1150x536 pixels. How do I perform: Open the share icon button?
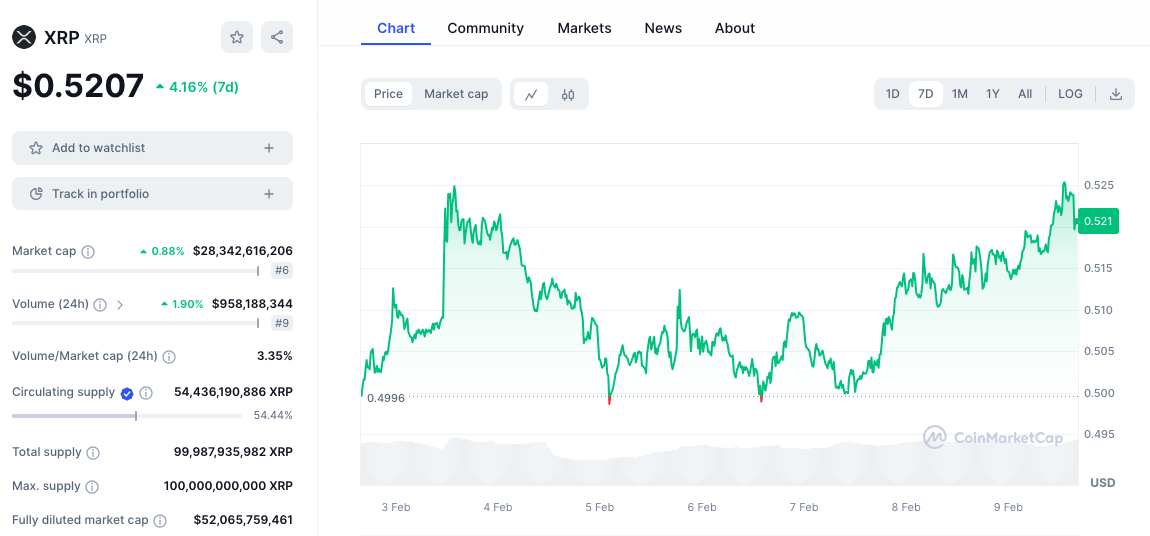tap(277, 37)
